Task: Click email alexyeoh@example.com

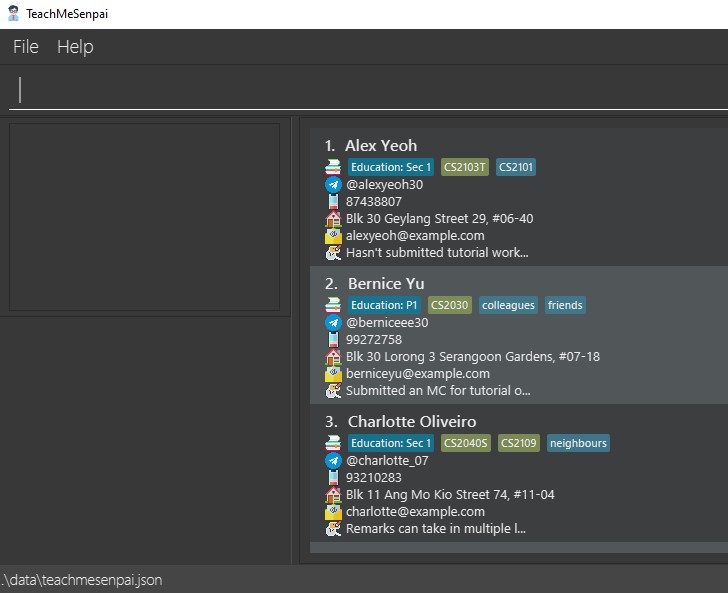Action: (415, 236)
